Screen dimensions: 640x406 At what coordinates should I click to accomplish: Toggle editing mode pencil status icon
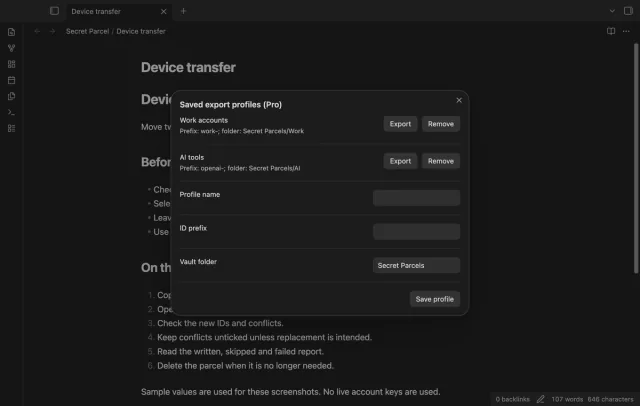(x=540, y=399)
